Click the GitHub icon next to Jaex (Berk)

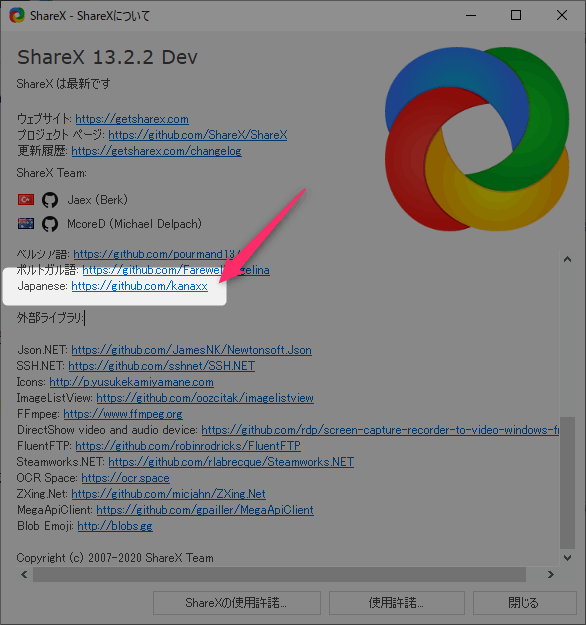[x=50, y=200]
